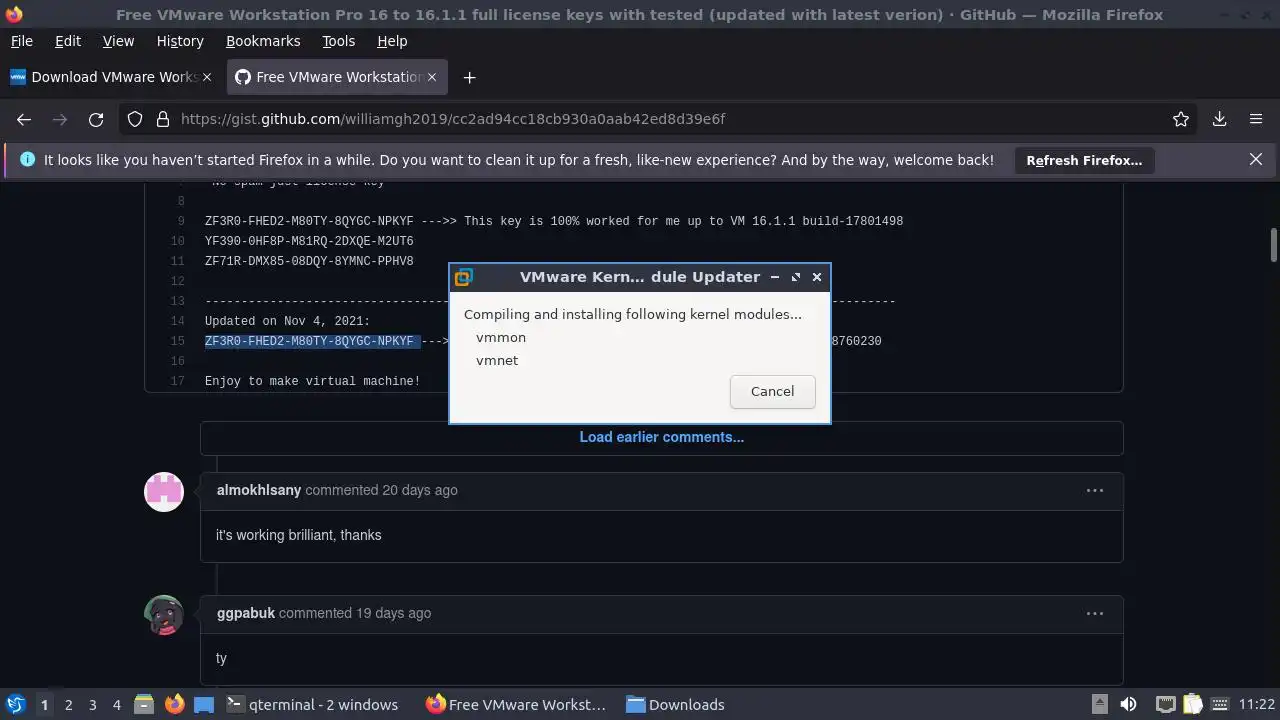1280x720 pixels.
Task: Open the View menu
Action: tap(118, 41)
